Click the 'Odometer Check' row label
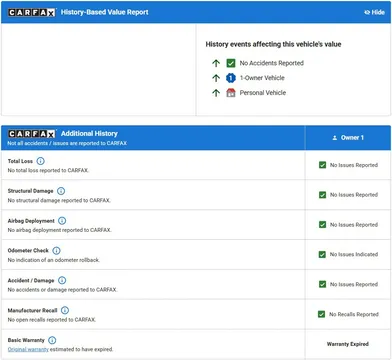This screenshot has width=392, height=360. point(28,251)
